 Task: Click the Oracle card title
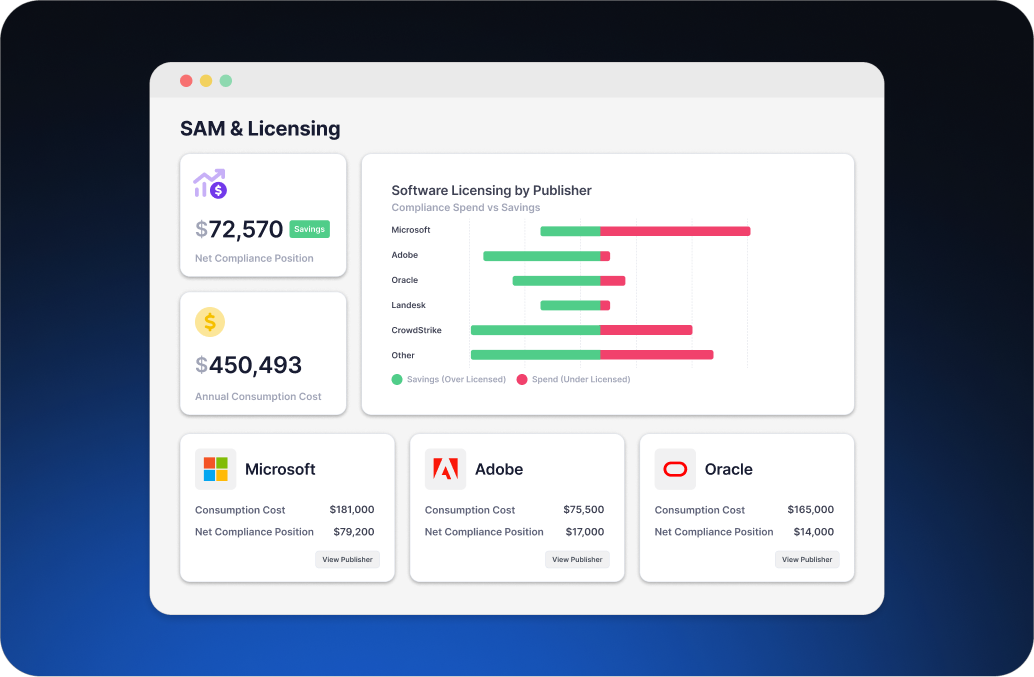(x=729, y=469)
